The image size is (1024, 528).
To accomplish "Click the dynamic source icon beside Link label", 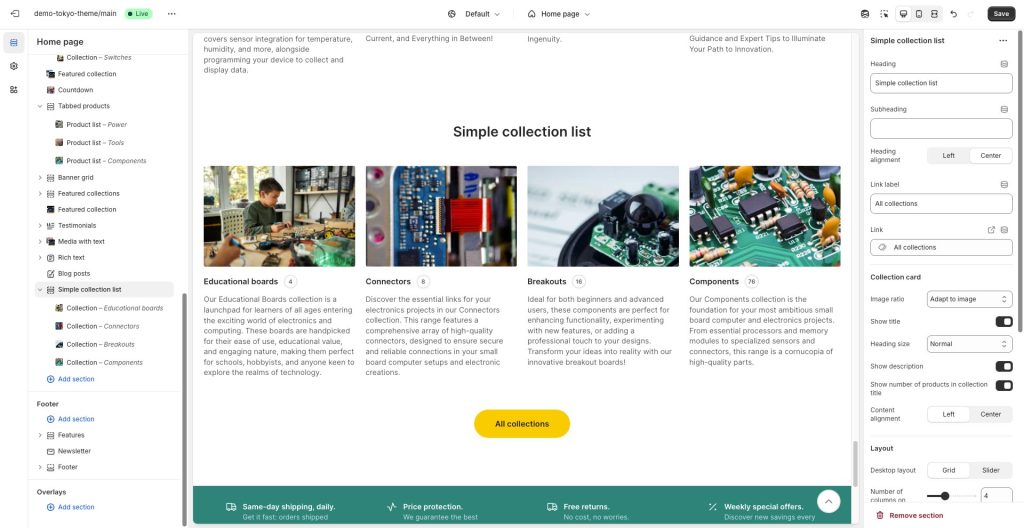I will click(1004, 184).
